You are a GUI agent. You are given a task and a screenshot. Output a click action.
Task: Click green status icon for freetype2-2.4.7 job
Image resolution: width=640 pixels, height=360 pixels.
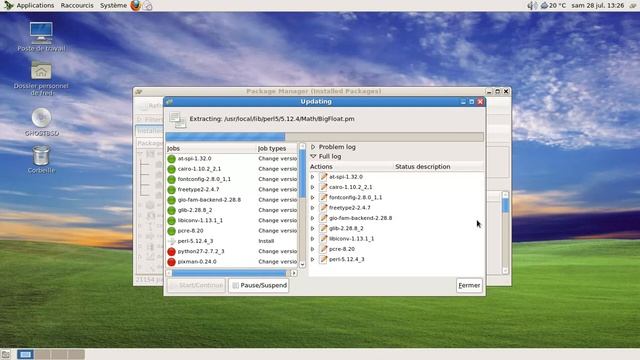point(171,190)
